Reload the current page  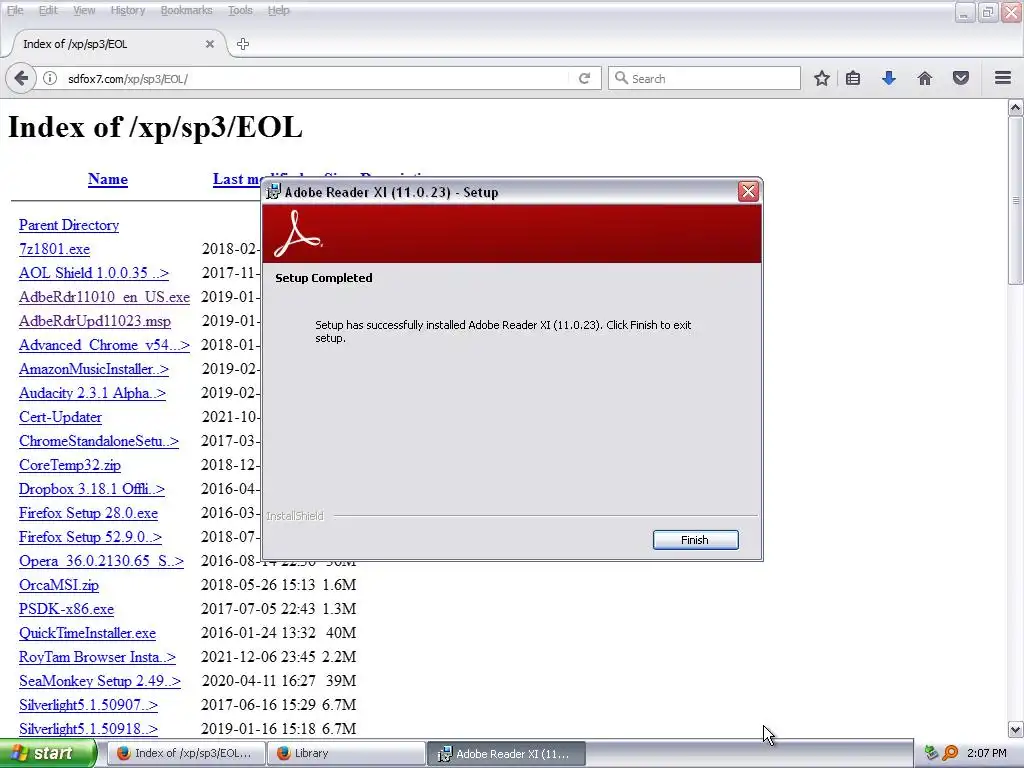pos(584,78)
